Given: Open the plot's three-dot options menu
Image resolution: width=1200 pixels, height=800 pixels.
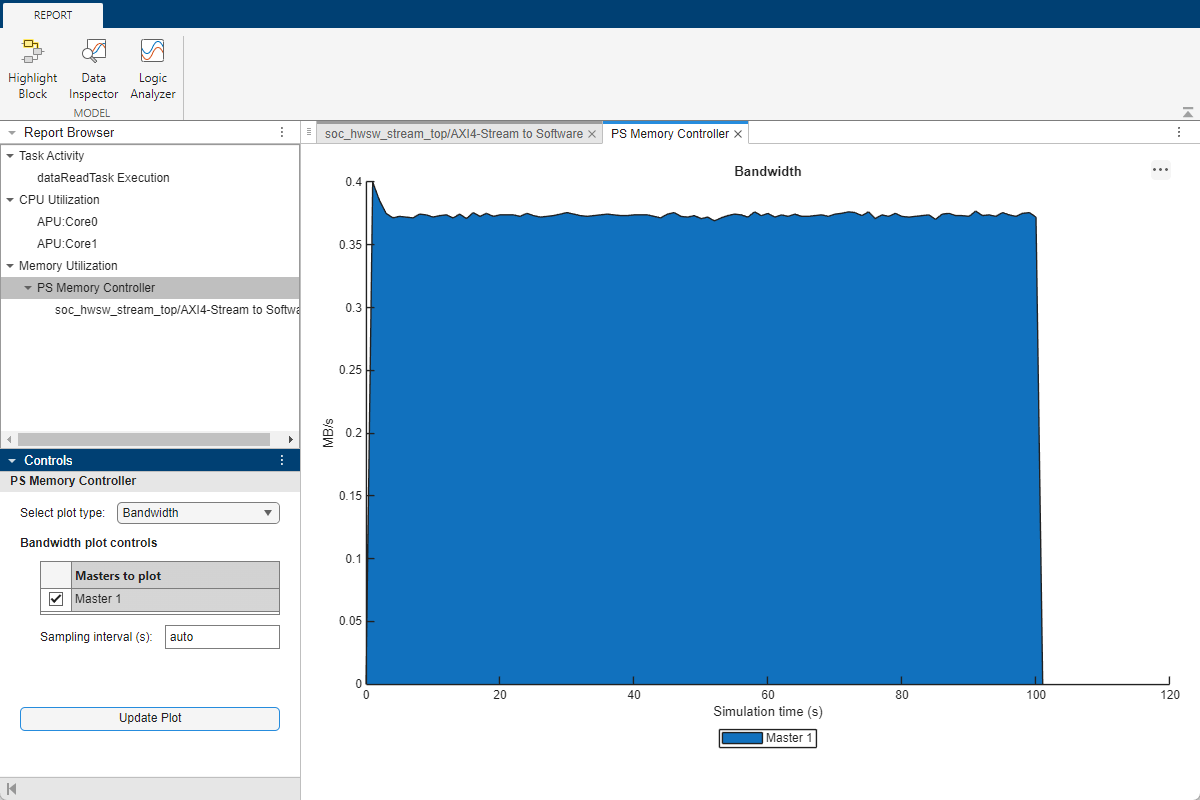Looking at the screenshot, I should (1160, 170).
